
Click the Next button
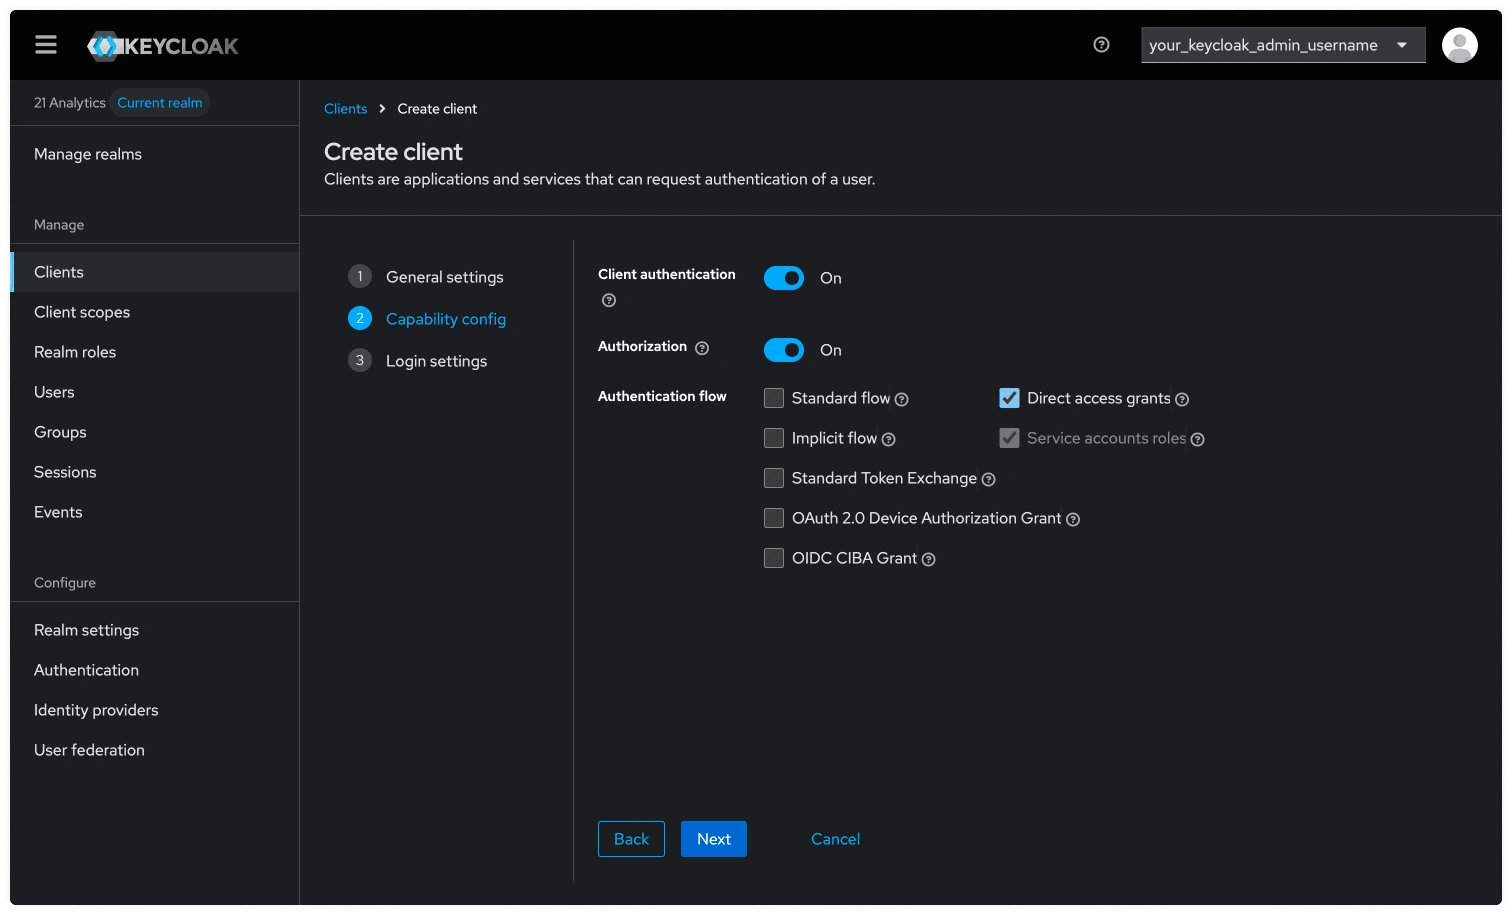[x=713, y=838]
